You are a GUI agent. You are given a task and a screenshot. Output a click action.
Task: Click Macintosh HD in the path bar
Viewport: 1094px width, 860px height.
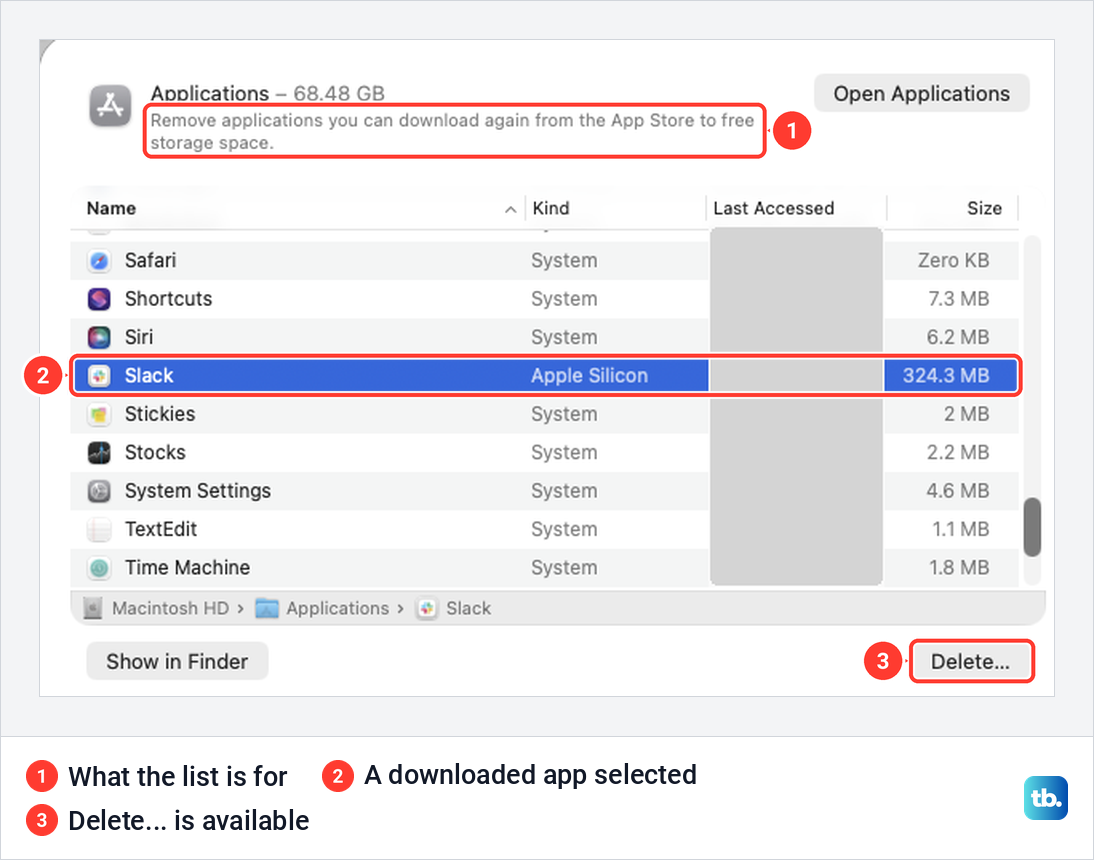coord(171,608)
